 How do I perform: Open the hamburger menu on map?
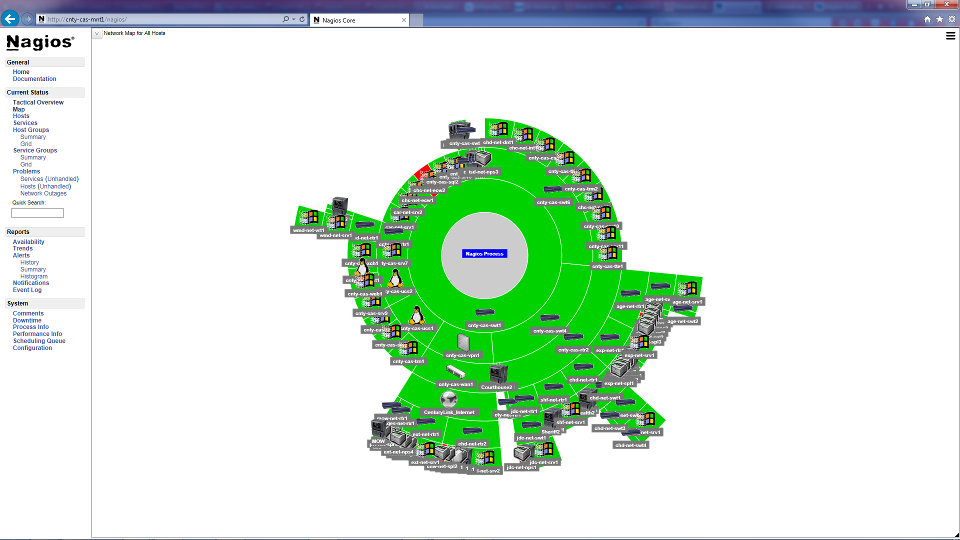[950, 36]
